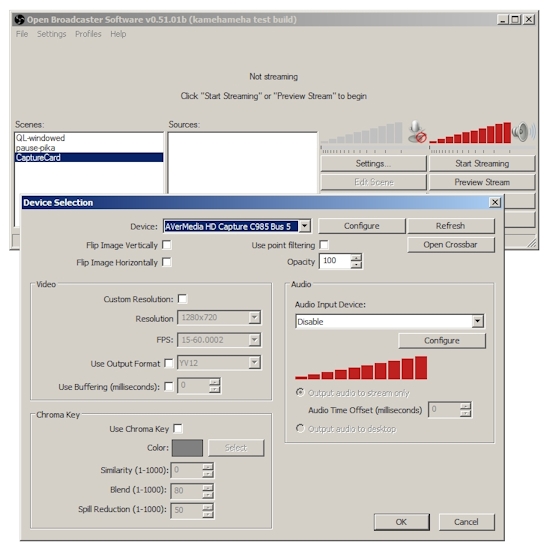
Task: Click the muted microphone icon
Action: (x=417, y=132)
